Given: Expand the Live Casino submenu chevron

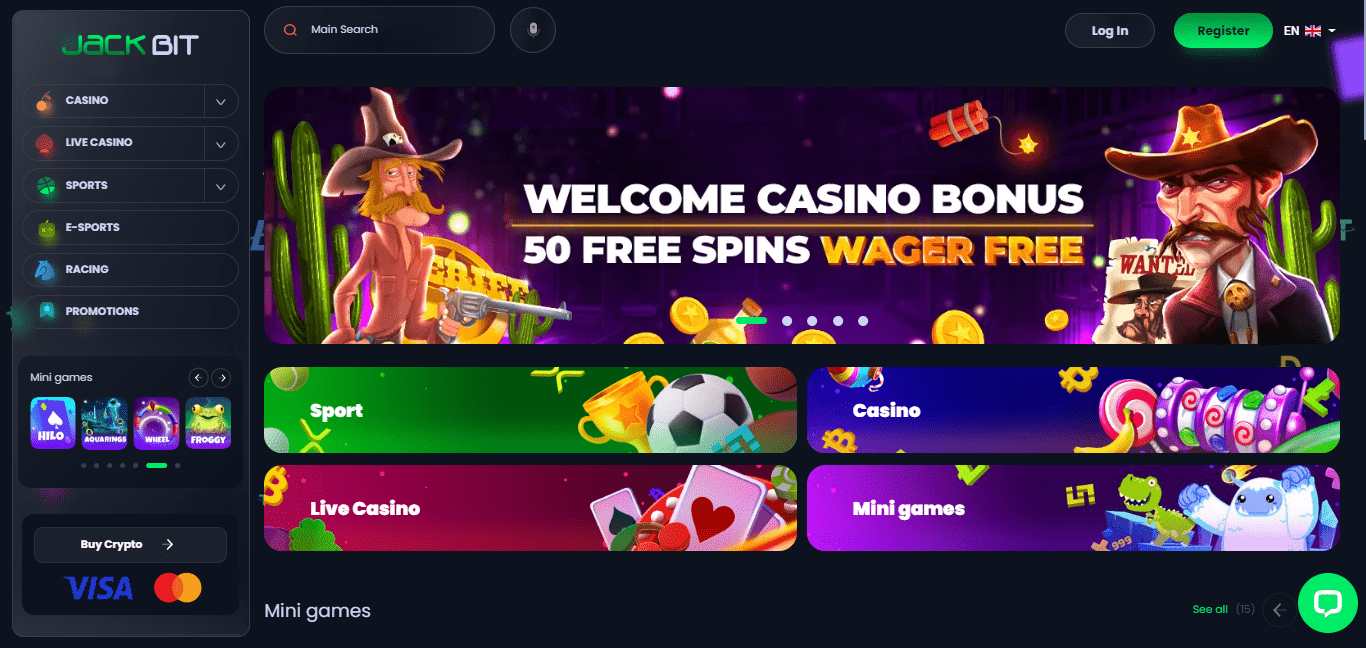Looking at the screenshot, I should (x=220, y=144).
